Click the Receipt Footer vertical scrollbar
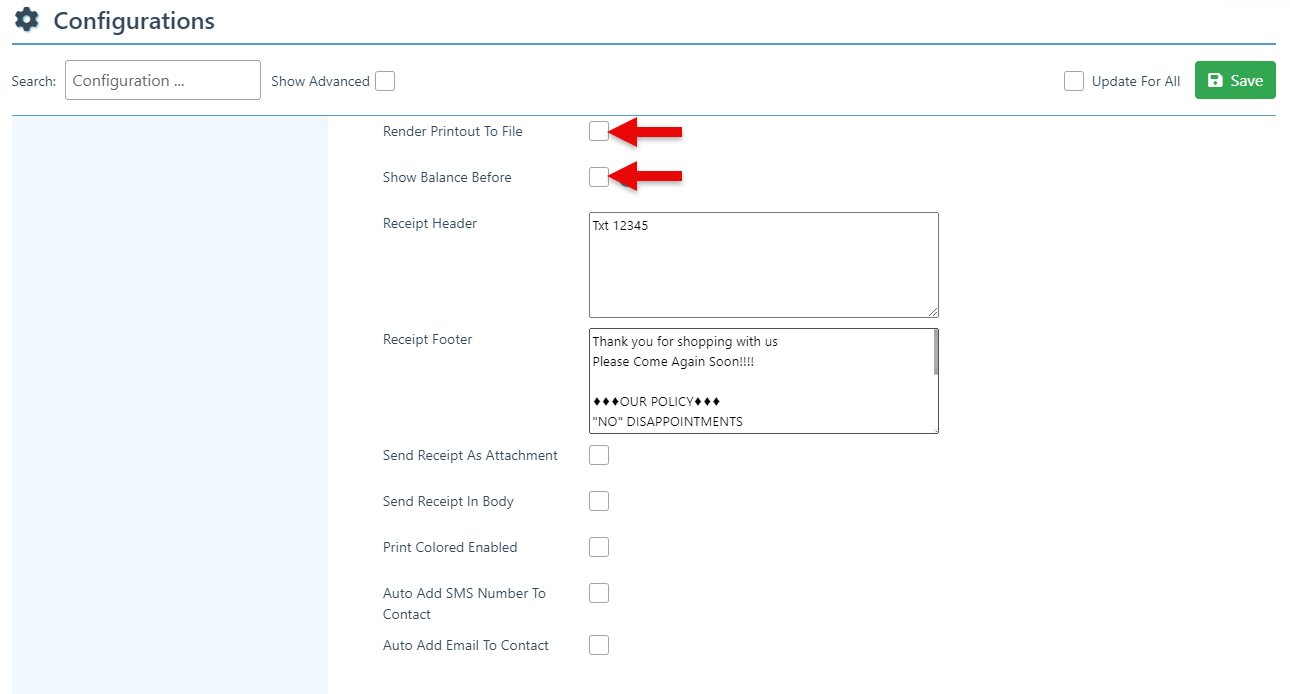The image size is (1290, 694). 935,353
